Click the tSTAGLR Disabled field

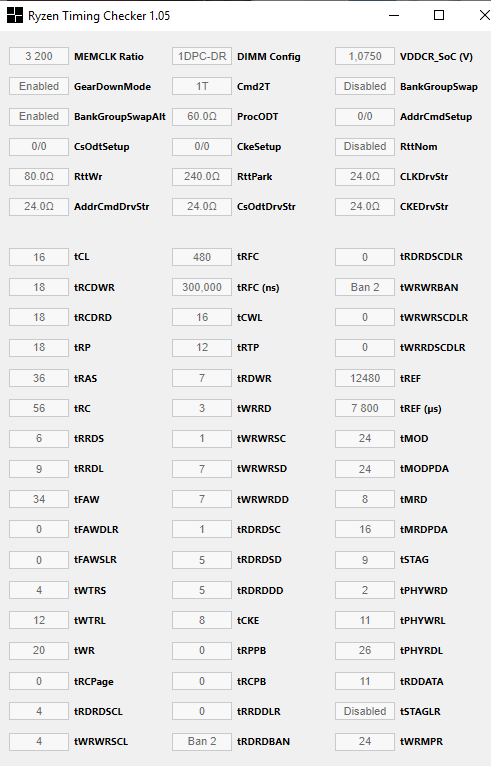point(365,711)
